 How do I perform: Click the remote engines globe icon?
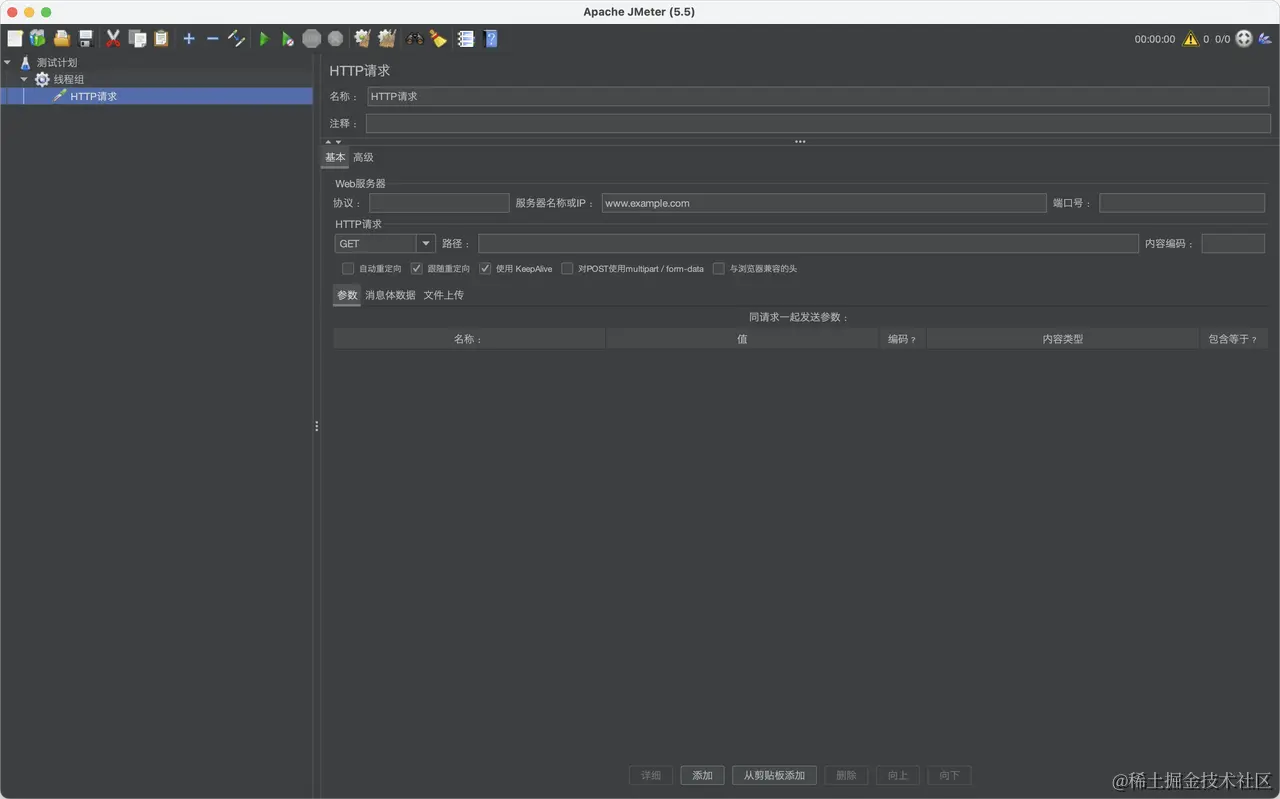(x=1244, y=39)
